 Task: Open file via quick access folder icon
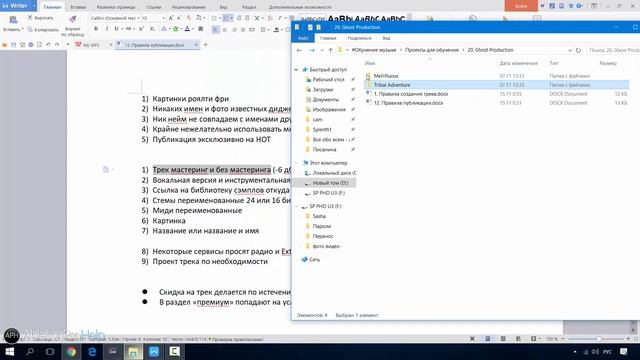click(5, 44)
